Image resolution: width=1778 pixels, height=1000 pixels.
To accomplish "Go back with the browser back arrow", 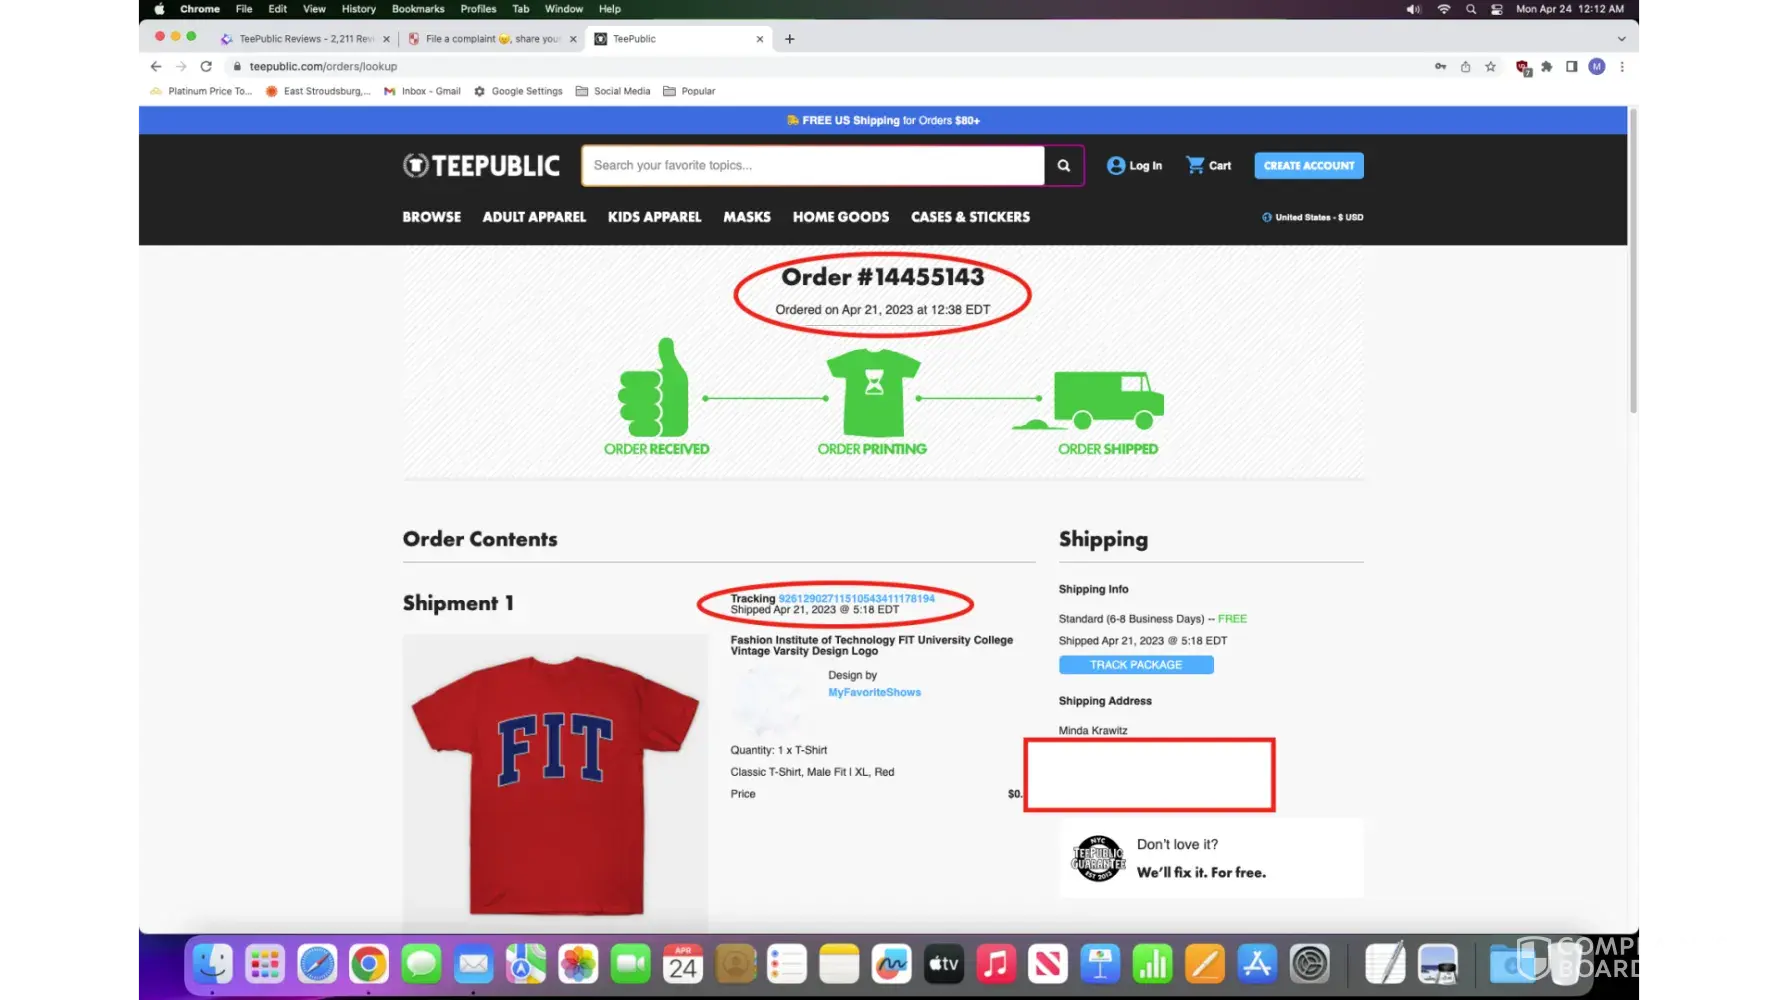I will click(x=156, y=67).
